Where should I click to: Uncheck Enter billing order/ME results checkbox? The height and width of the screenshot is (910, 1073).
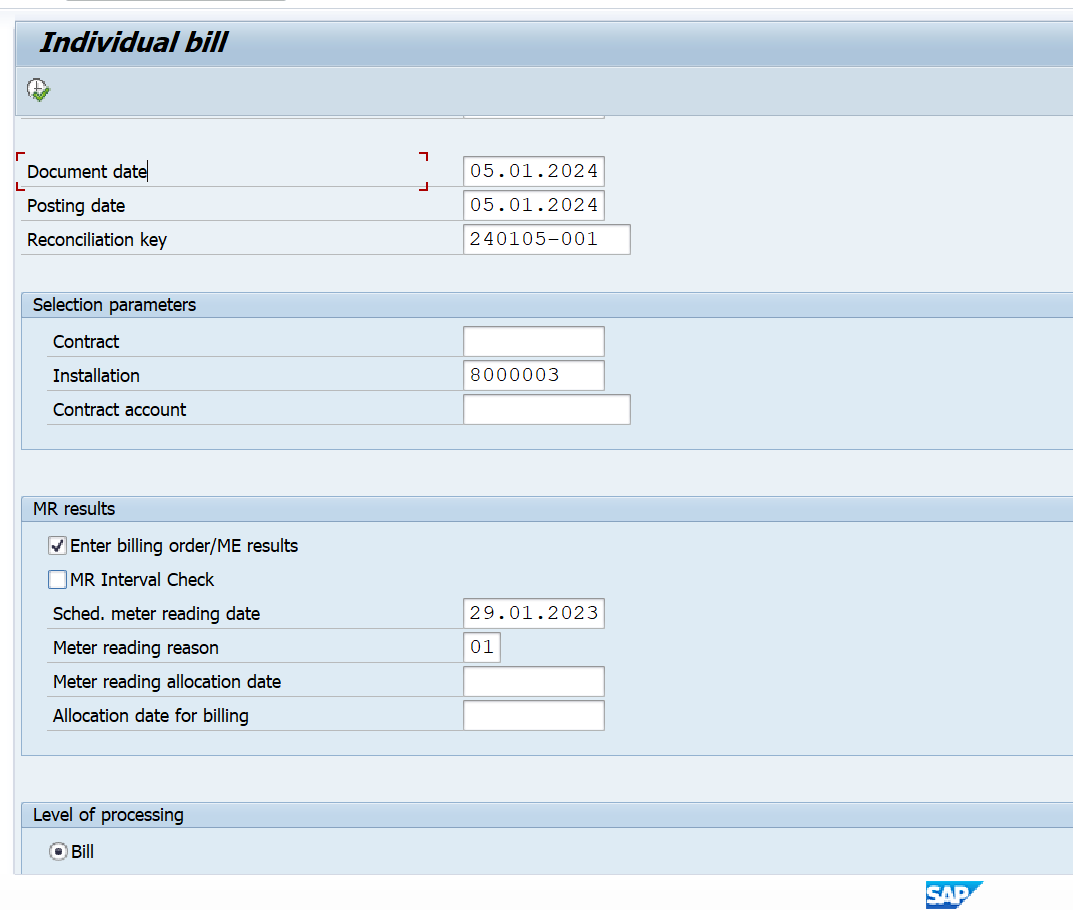(x=57, y=546)
